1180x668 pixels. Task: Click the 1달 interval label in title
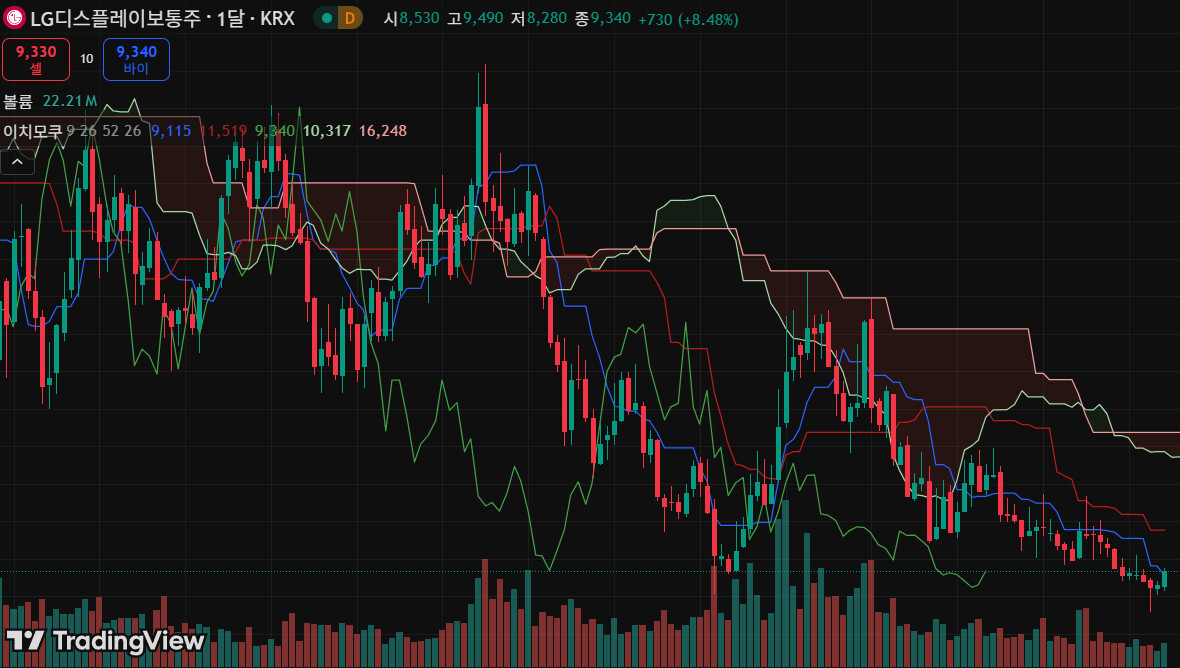(x=230, y=18)
